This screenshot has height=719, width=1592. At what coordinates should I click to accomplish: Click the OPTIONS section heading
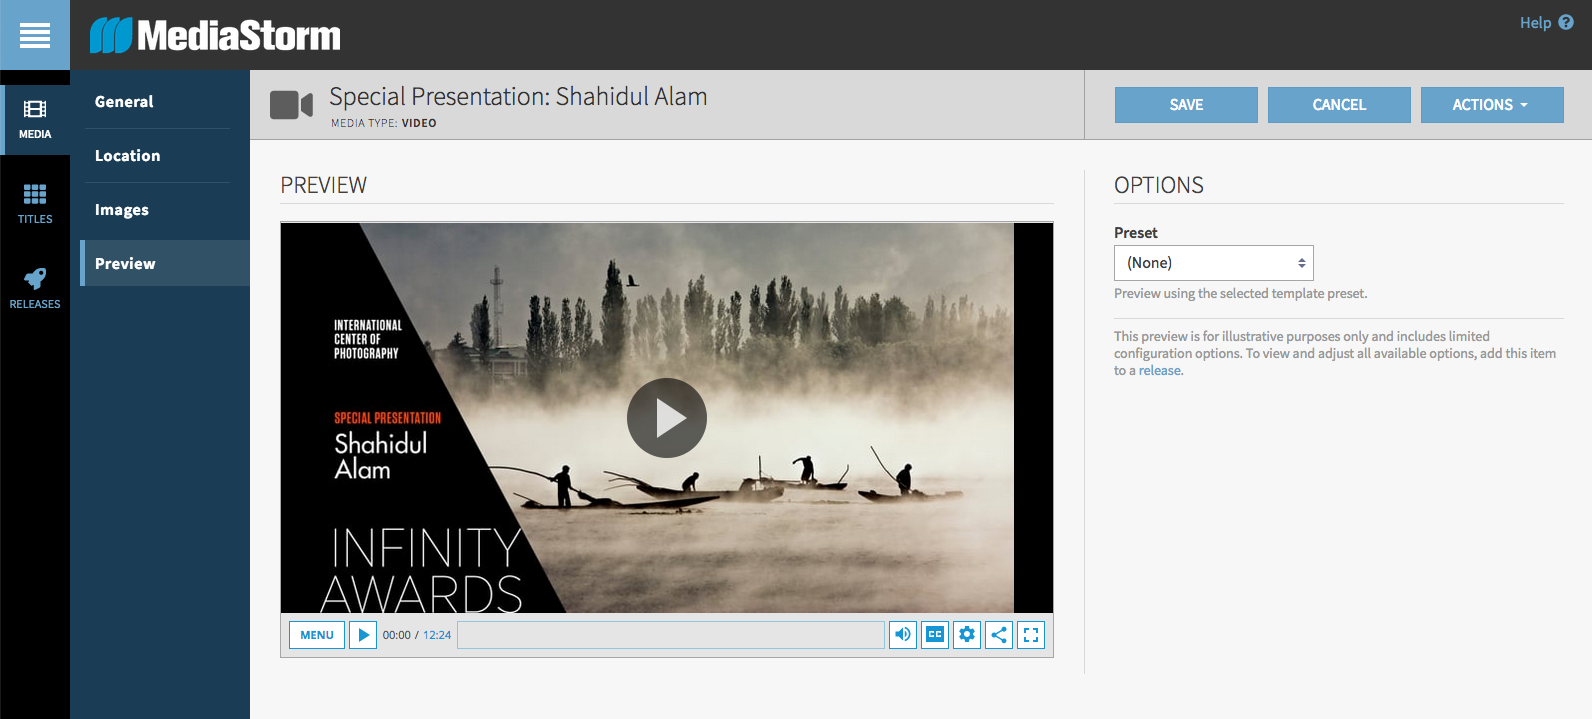tap(1159, 185)
